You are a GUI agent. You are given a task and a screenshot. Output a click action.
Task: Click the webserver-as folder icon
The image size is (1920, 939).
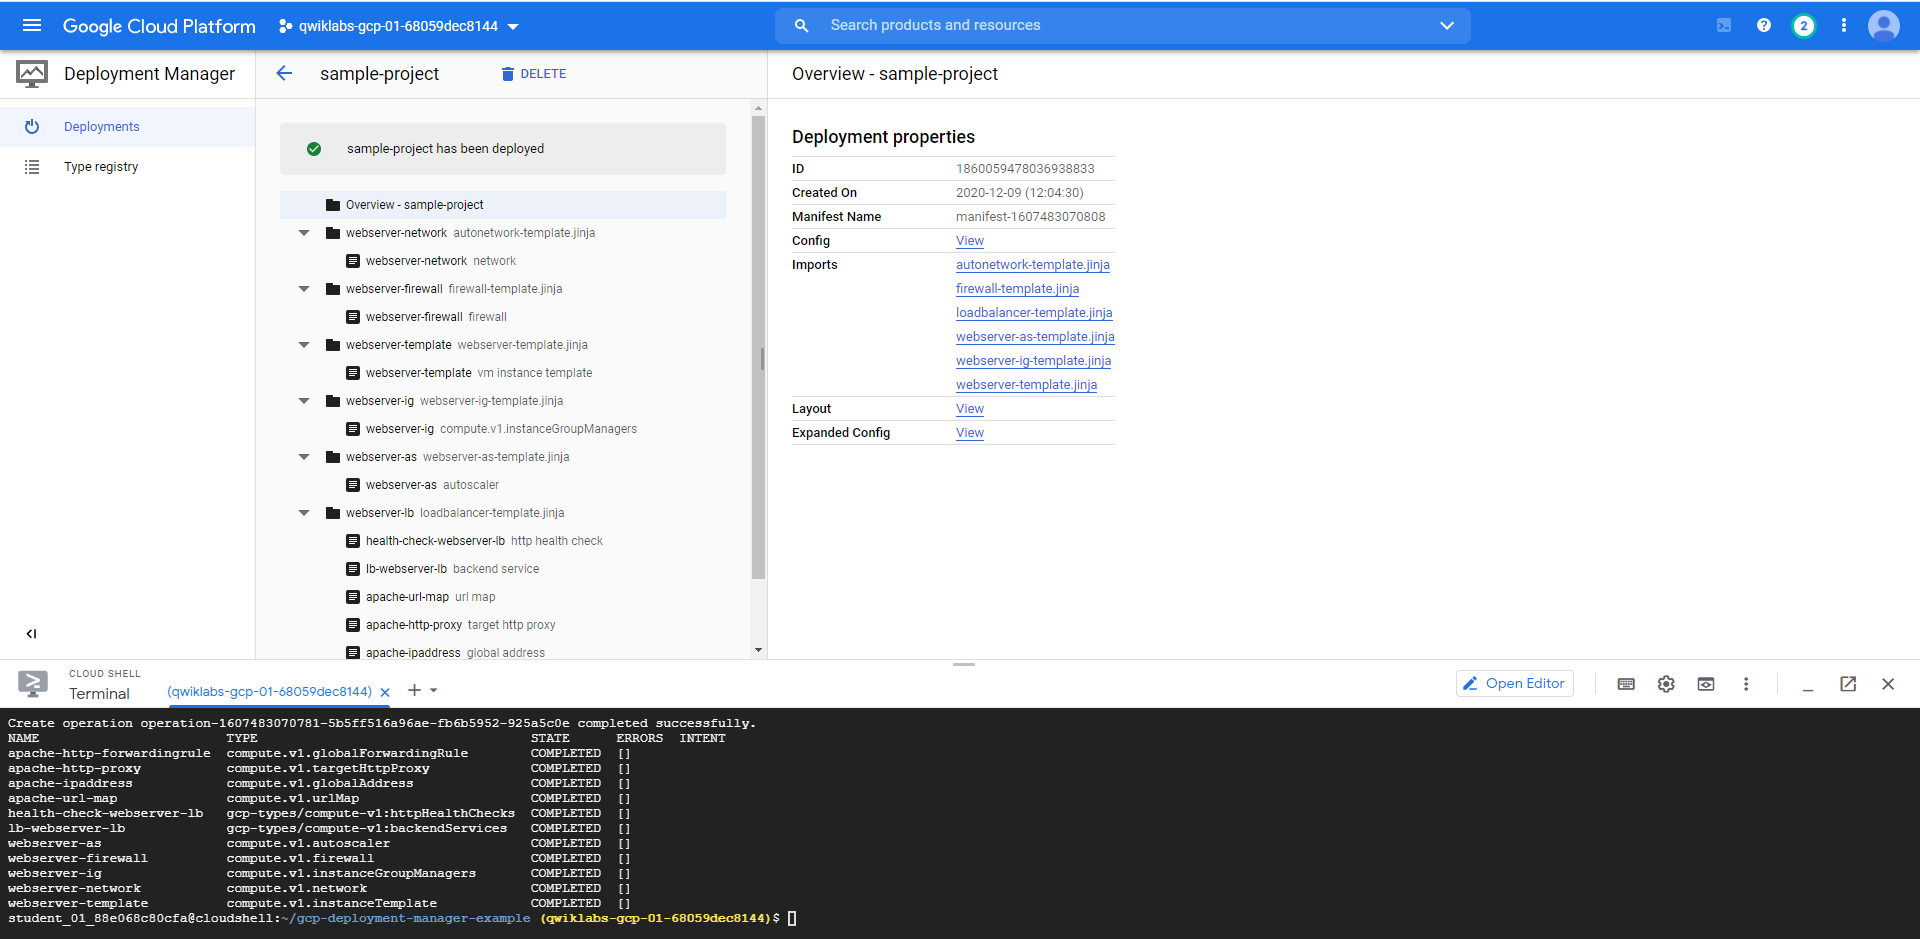pyautogui.click(x=333, y=457)
